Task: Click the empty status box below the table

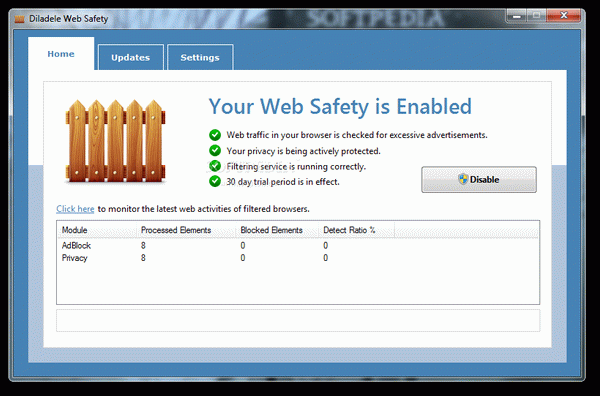Action: point(298,320)
